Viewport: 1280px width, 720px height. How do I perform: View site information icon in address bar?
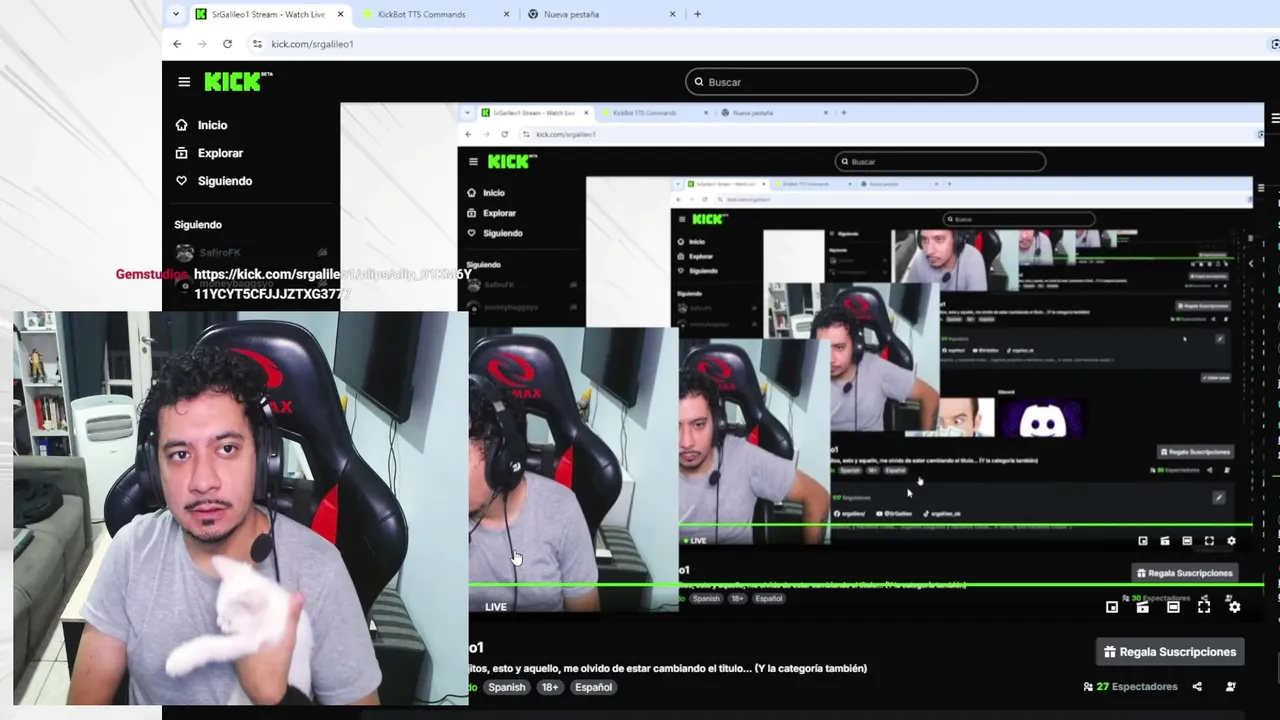click(257, 44)
